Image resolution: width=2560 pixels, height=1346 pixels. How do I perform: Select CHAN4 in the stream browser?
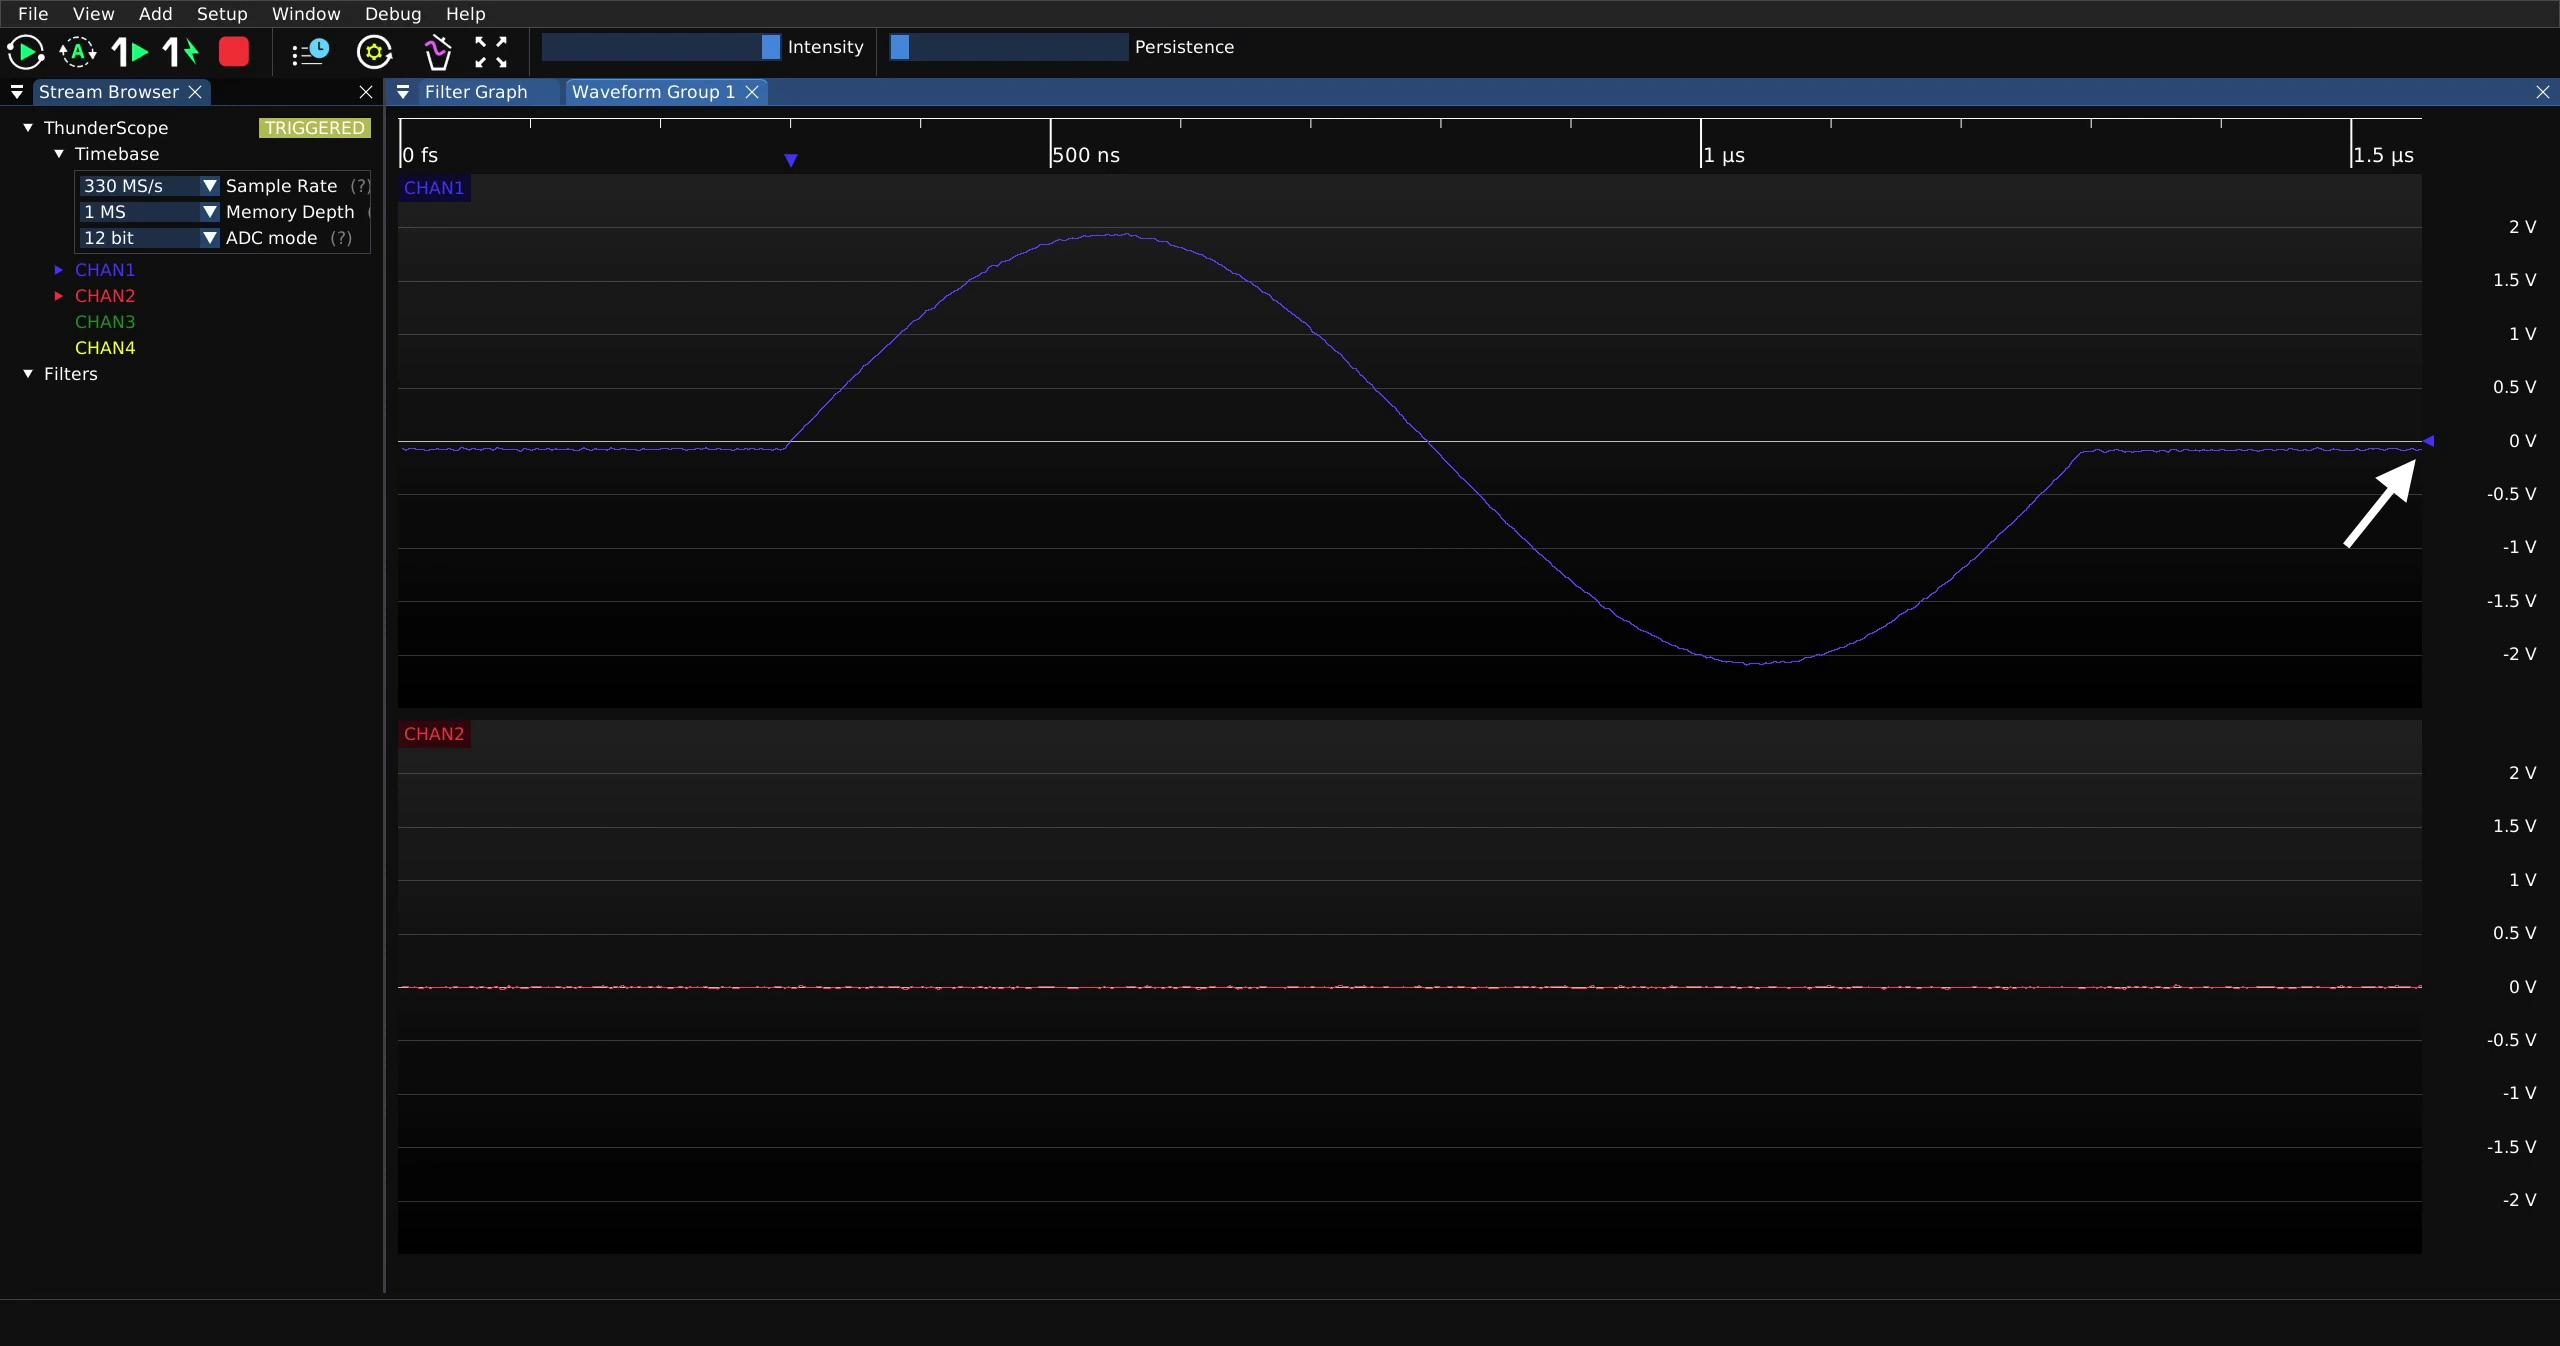point(105,348)
